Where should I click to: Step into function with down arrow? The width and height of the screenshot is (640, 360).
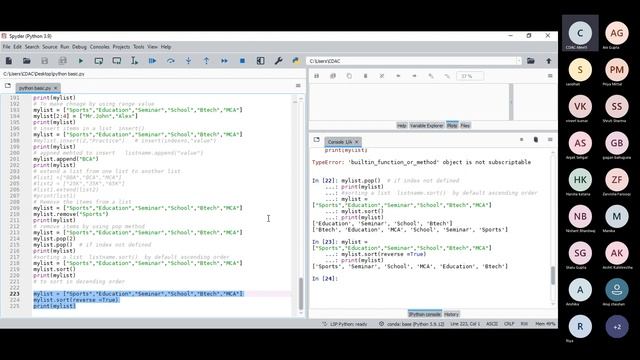tap(188, 61)
